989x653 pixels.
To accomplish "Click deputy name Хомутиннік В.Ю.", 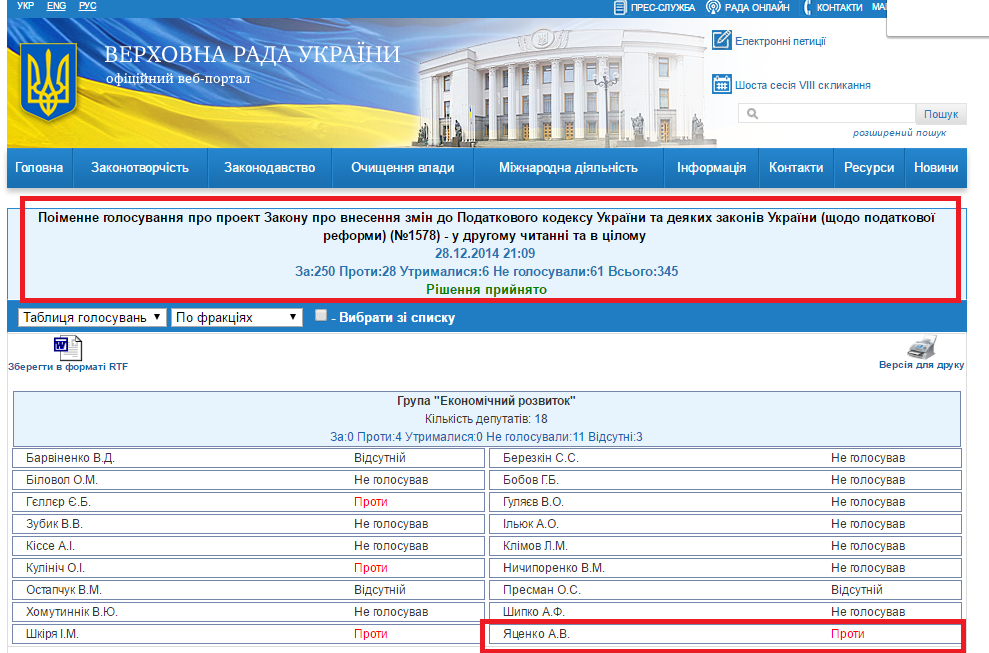I will [x=72, y=612].
